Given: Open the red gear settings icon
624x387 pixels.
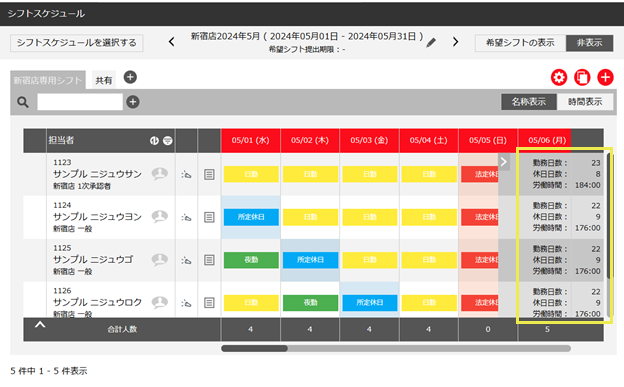Looking at the screenshot, I should pos(559,77).
